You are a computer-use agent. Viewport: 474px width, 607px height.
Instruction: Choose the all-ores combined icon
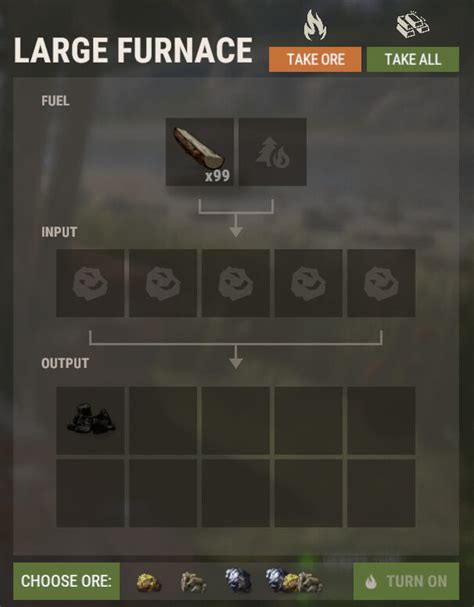(294, 581)
